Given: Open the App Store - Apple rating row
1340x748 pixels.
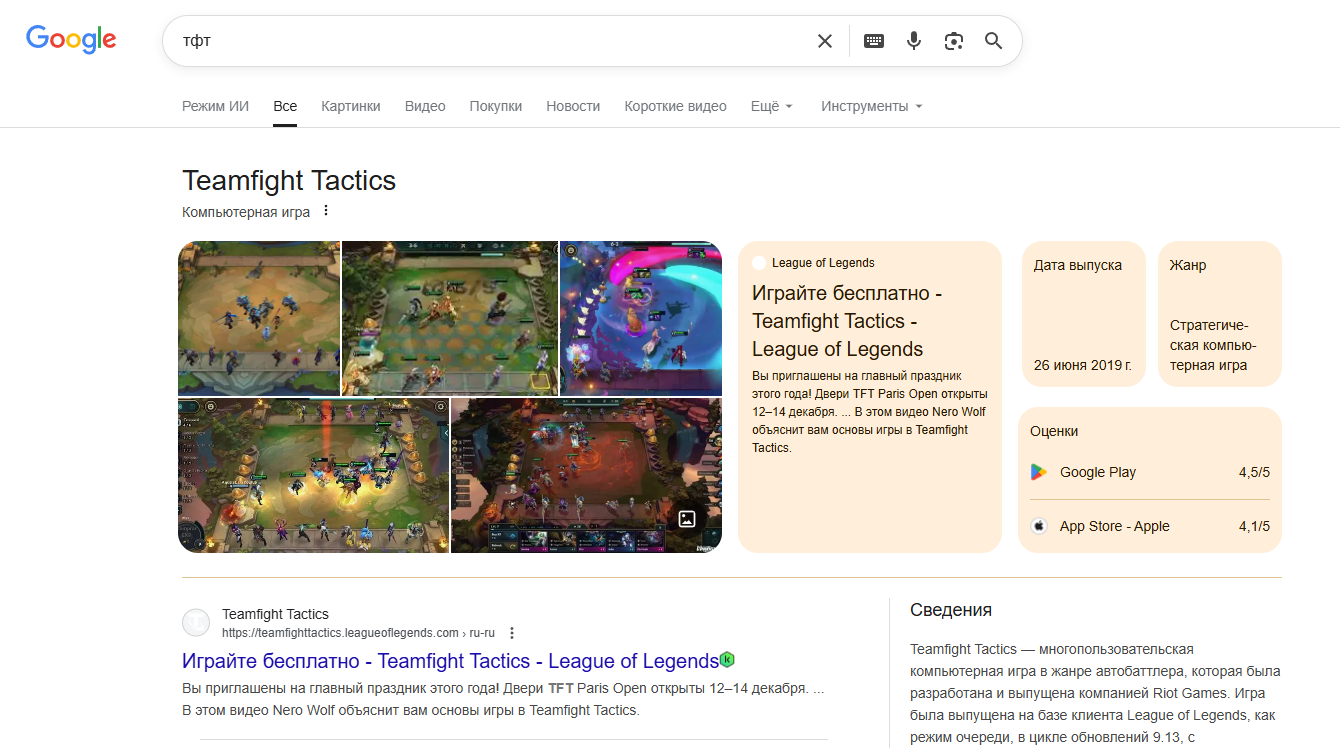Looking at the screenshot, I should pyautogui.click(x=1150, y=526).
